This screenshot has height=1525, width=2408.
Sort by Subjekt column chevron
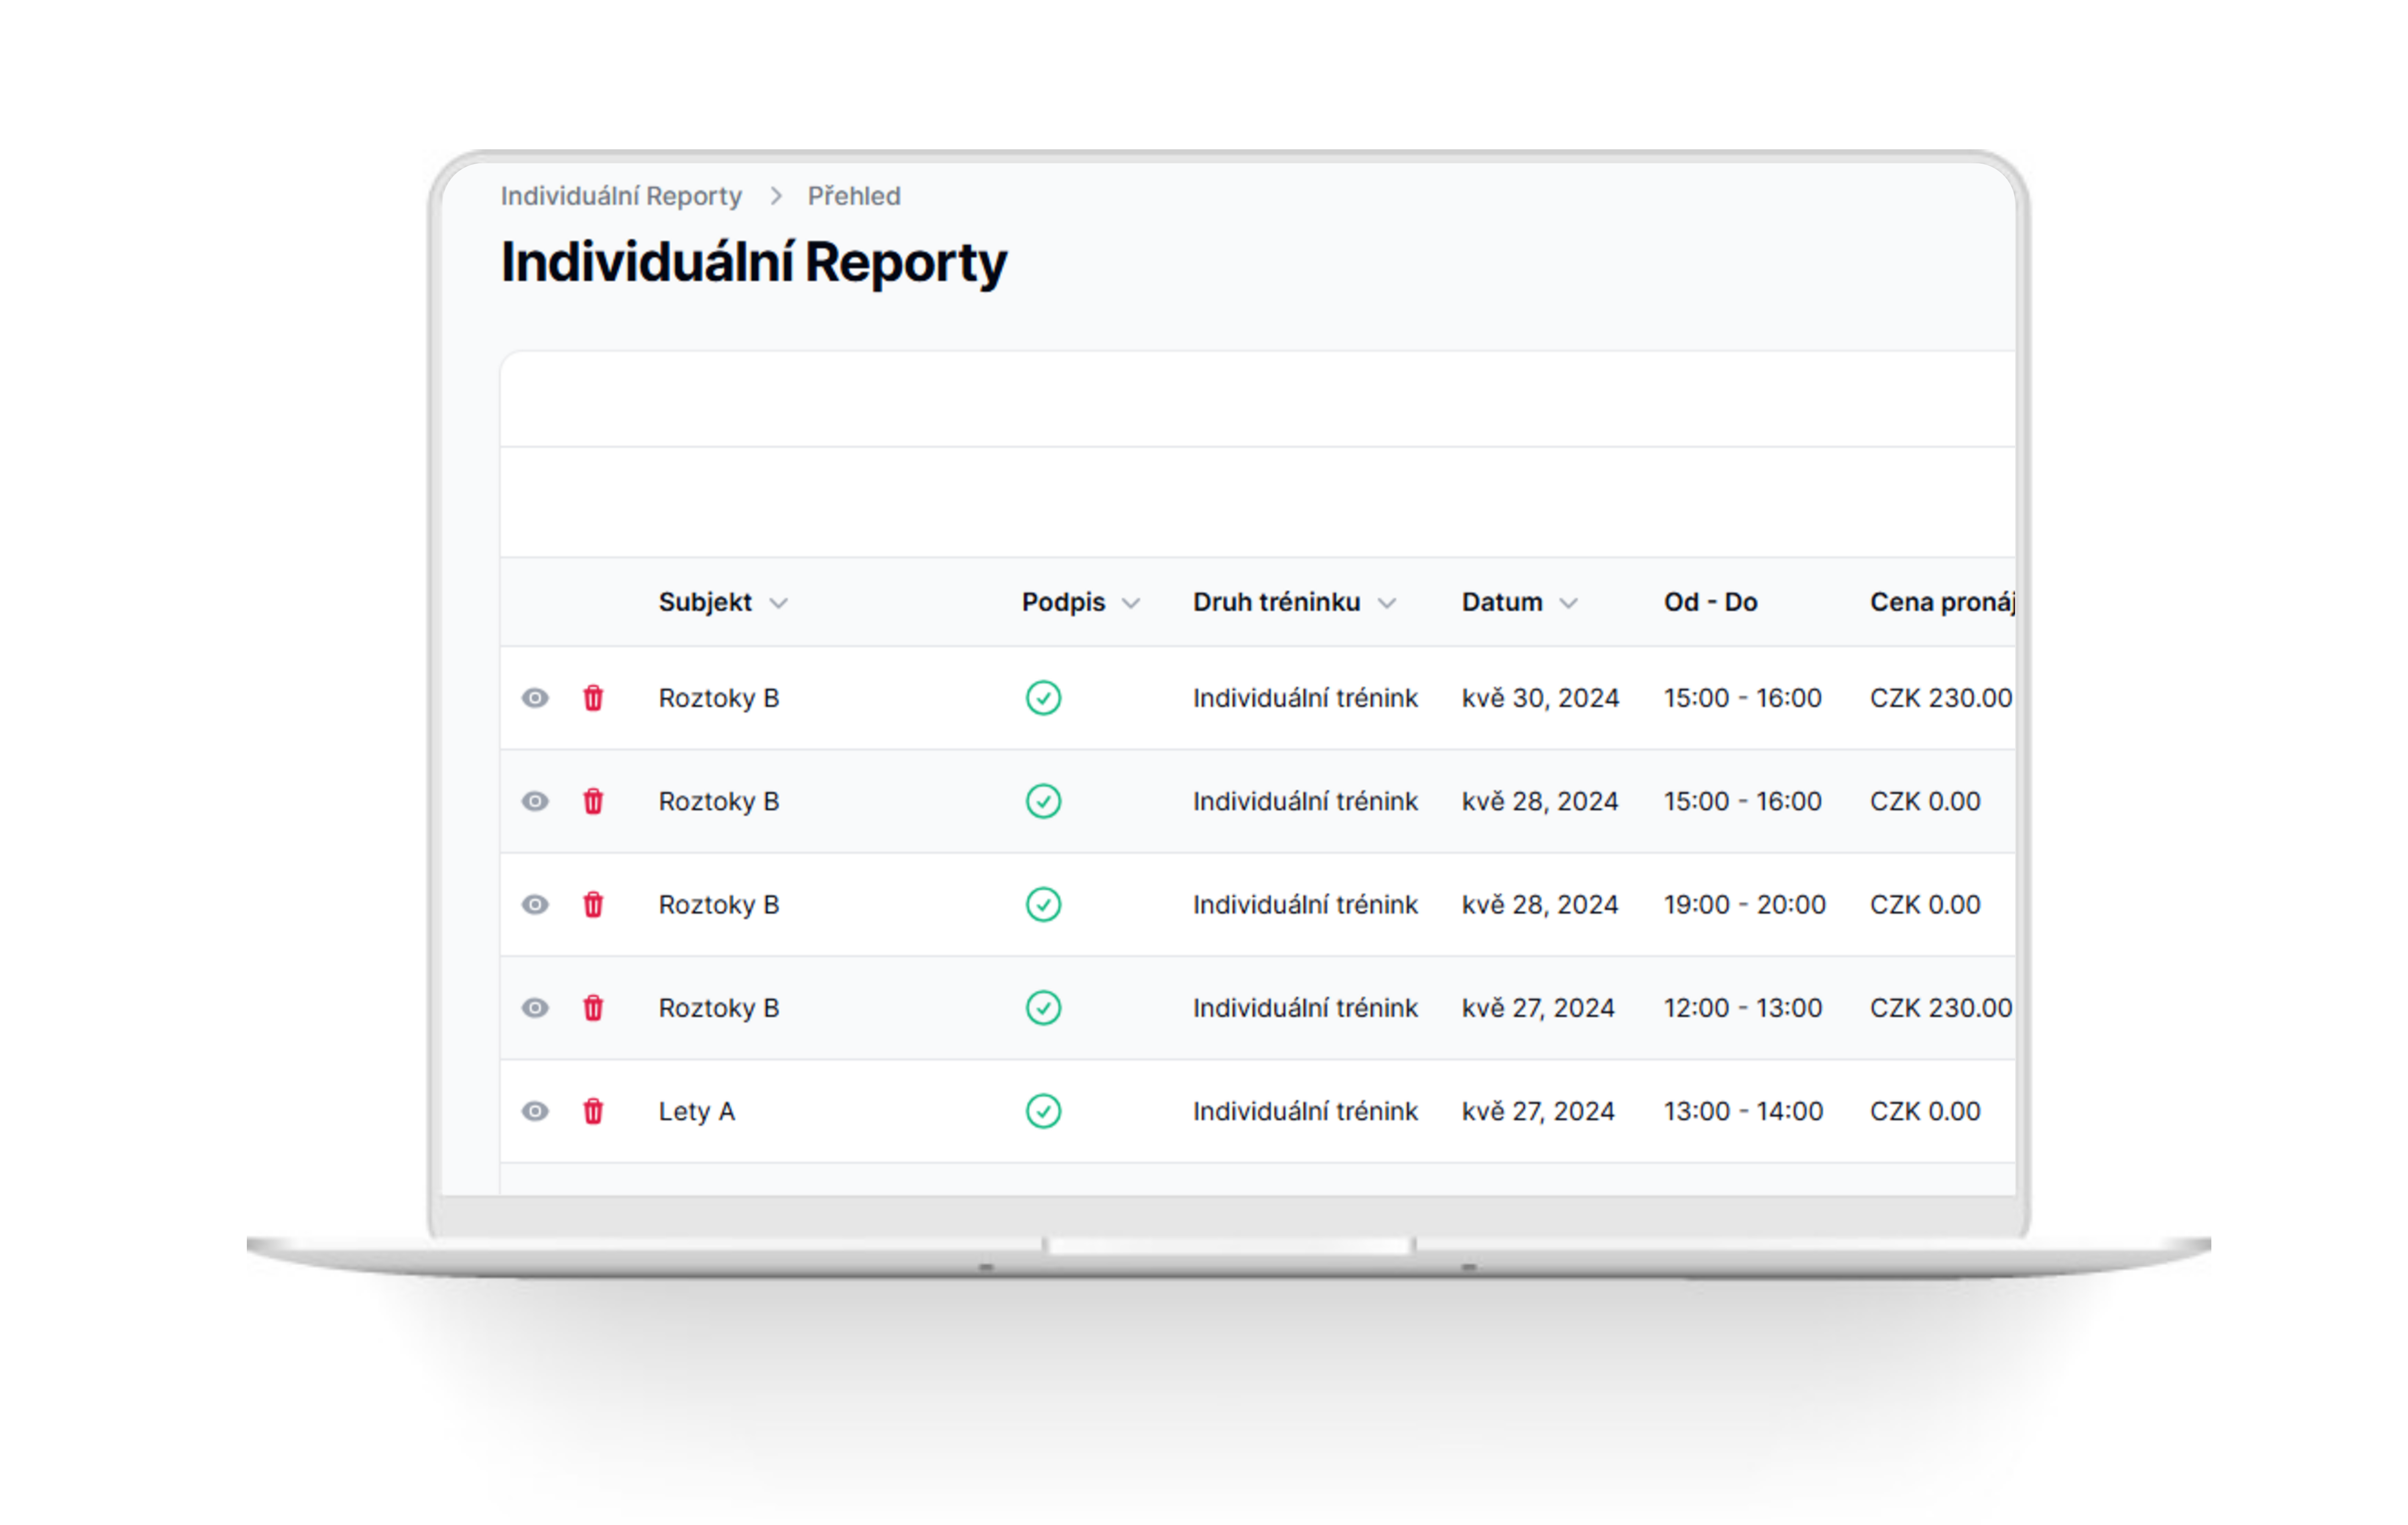point(778,603)
